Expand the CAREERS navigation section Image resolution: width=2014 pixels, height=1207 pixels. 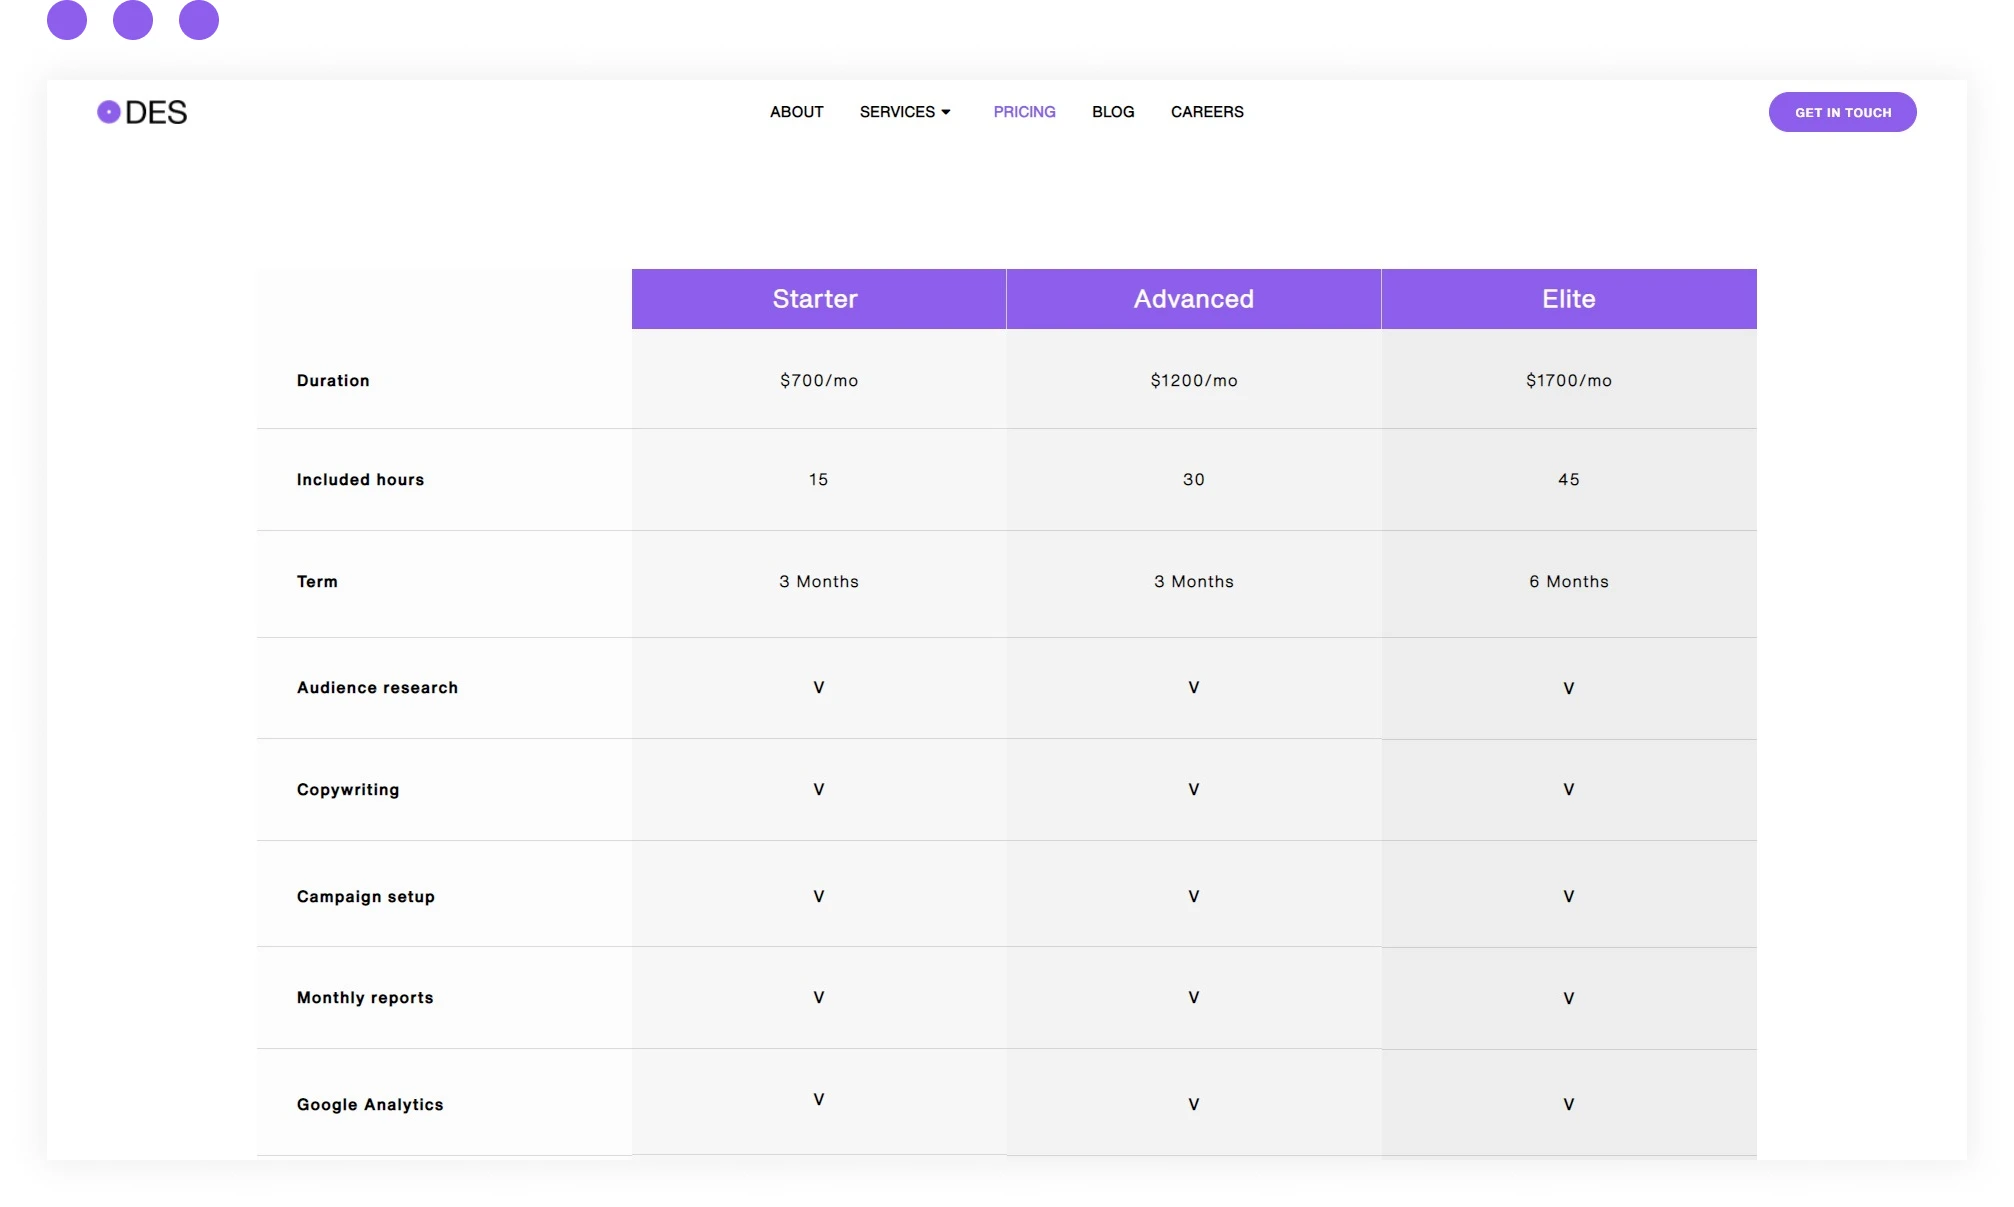(1207, 112)
